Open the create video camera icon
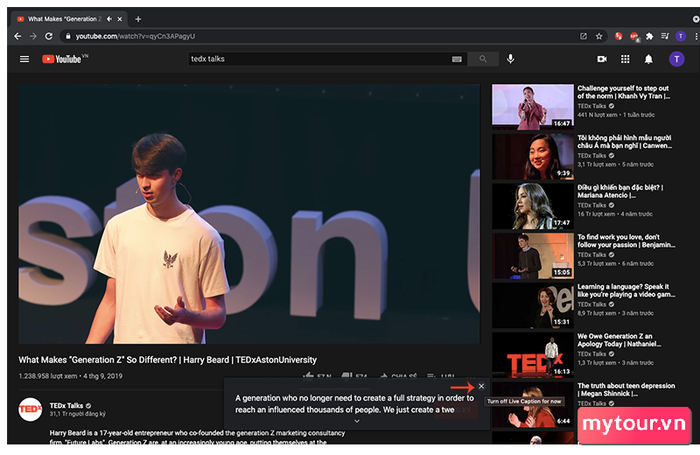Screen dimensions: 700x455 602,59
